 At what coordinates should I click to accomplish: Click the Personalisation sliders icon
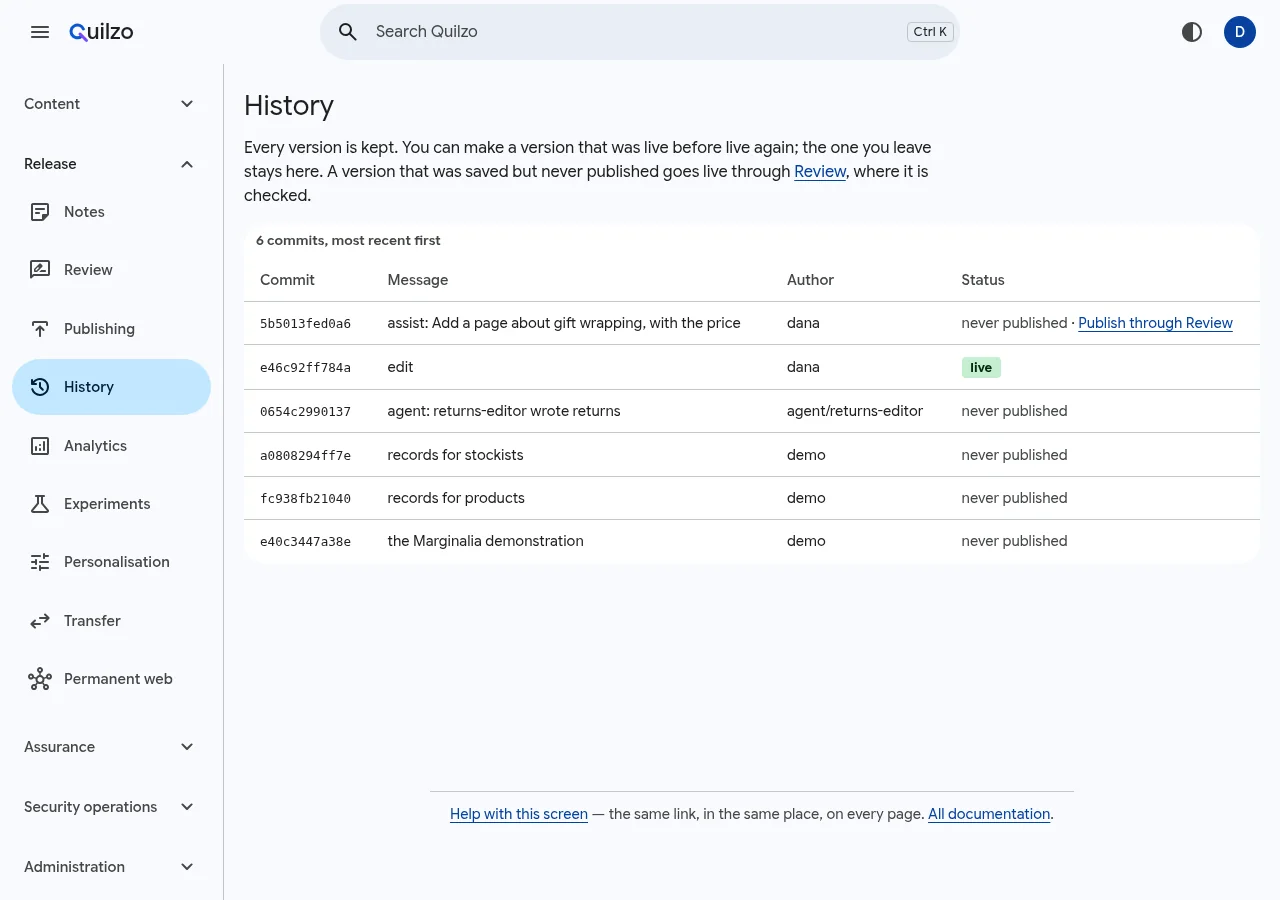click(40, 562)
